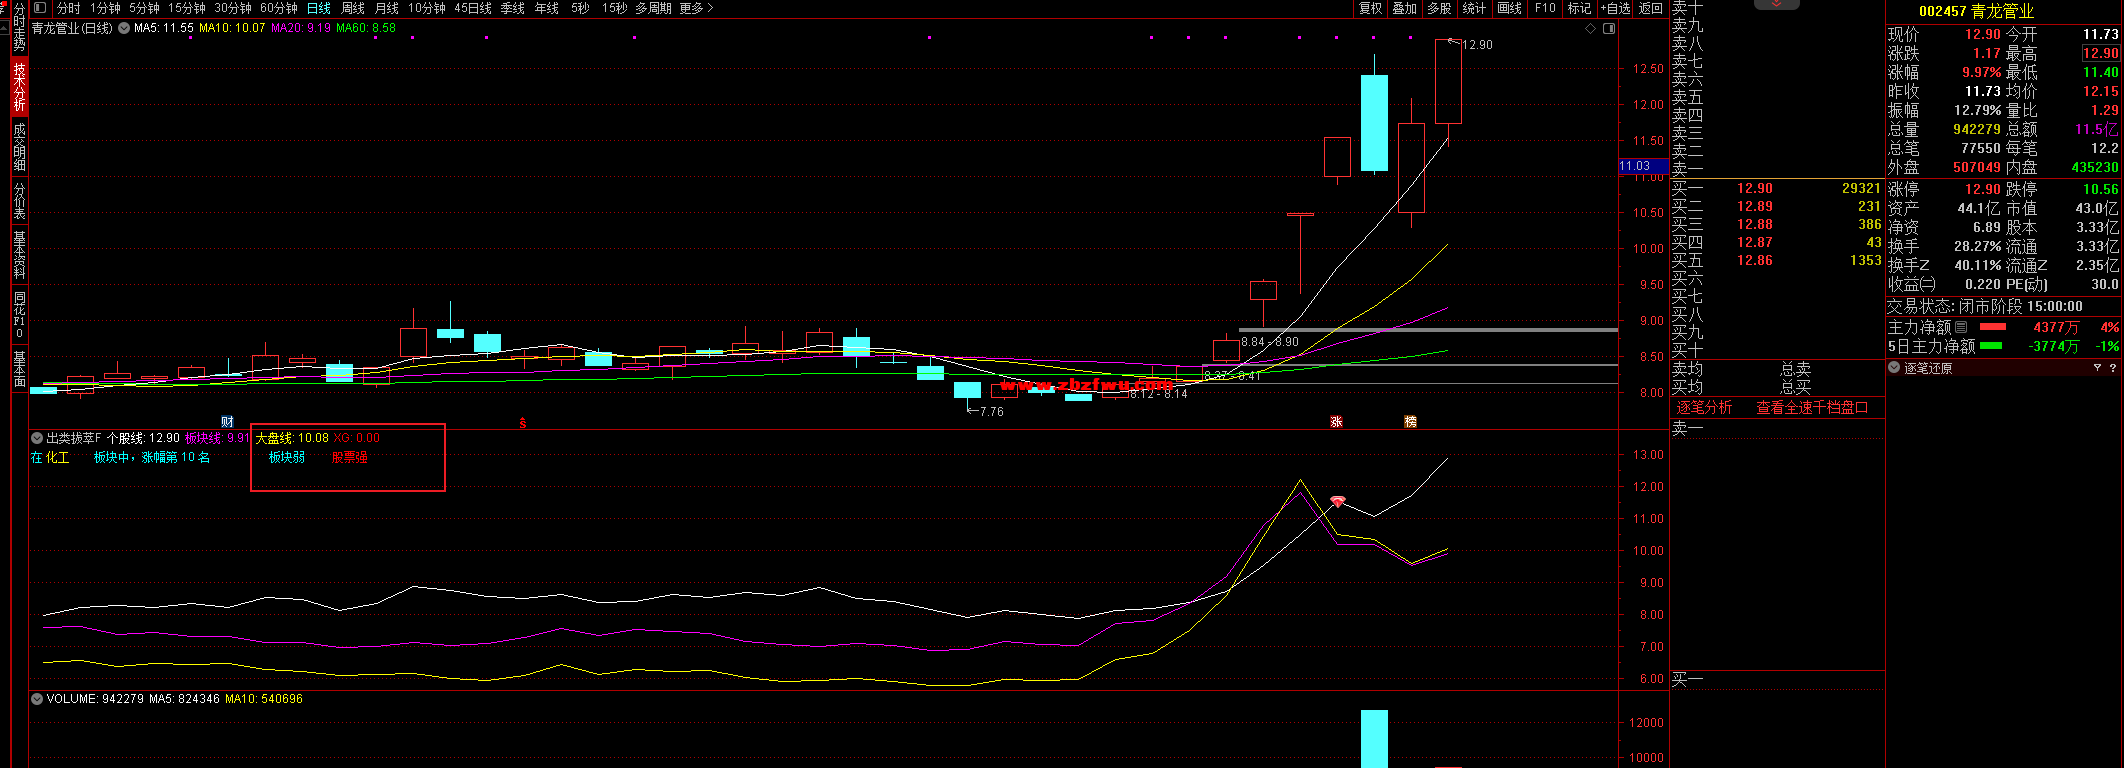Switch to 1分钟 period tab
Image resolution: width=2124 pixels, height=768 pixels.
[x=105, y=8]
